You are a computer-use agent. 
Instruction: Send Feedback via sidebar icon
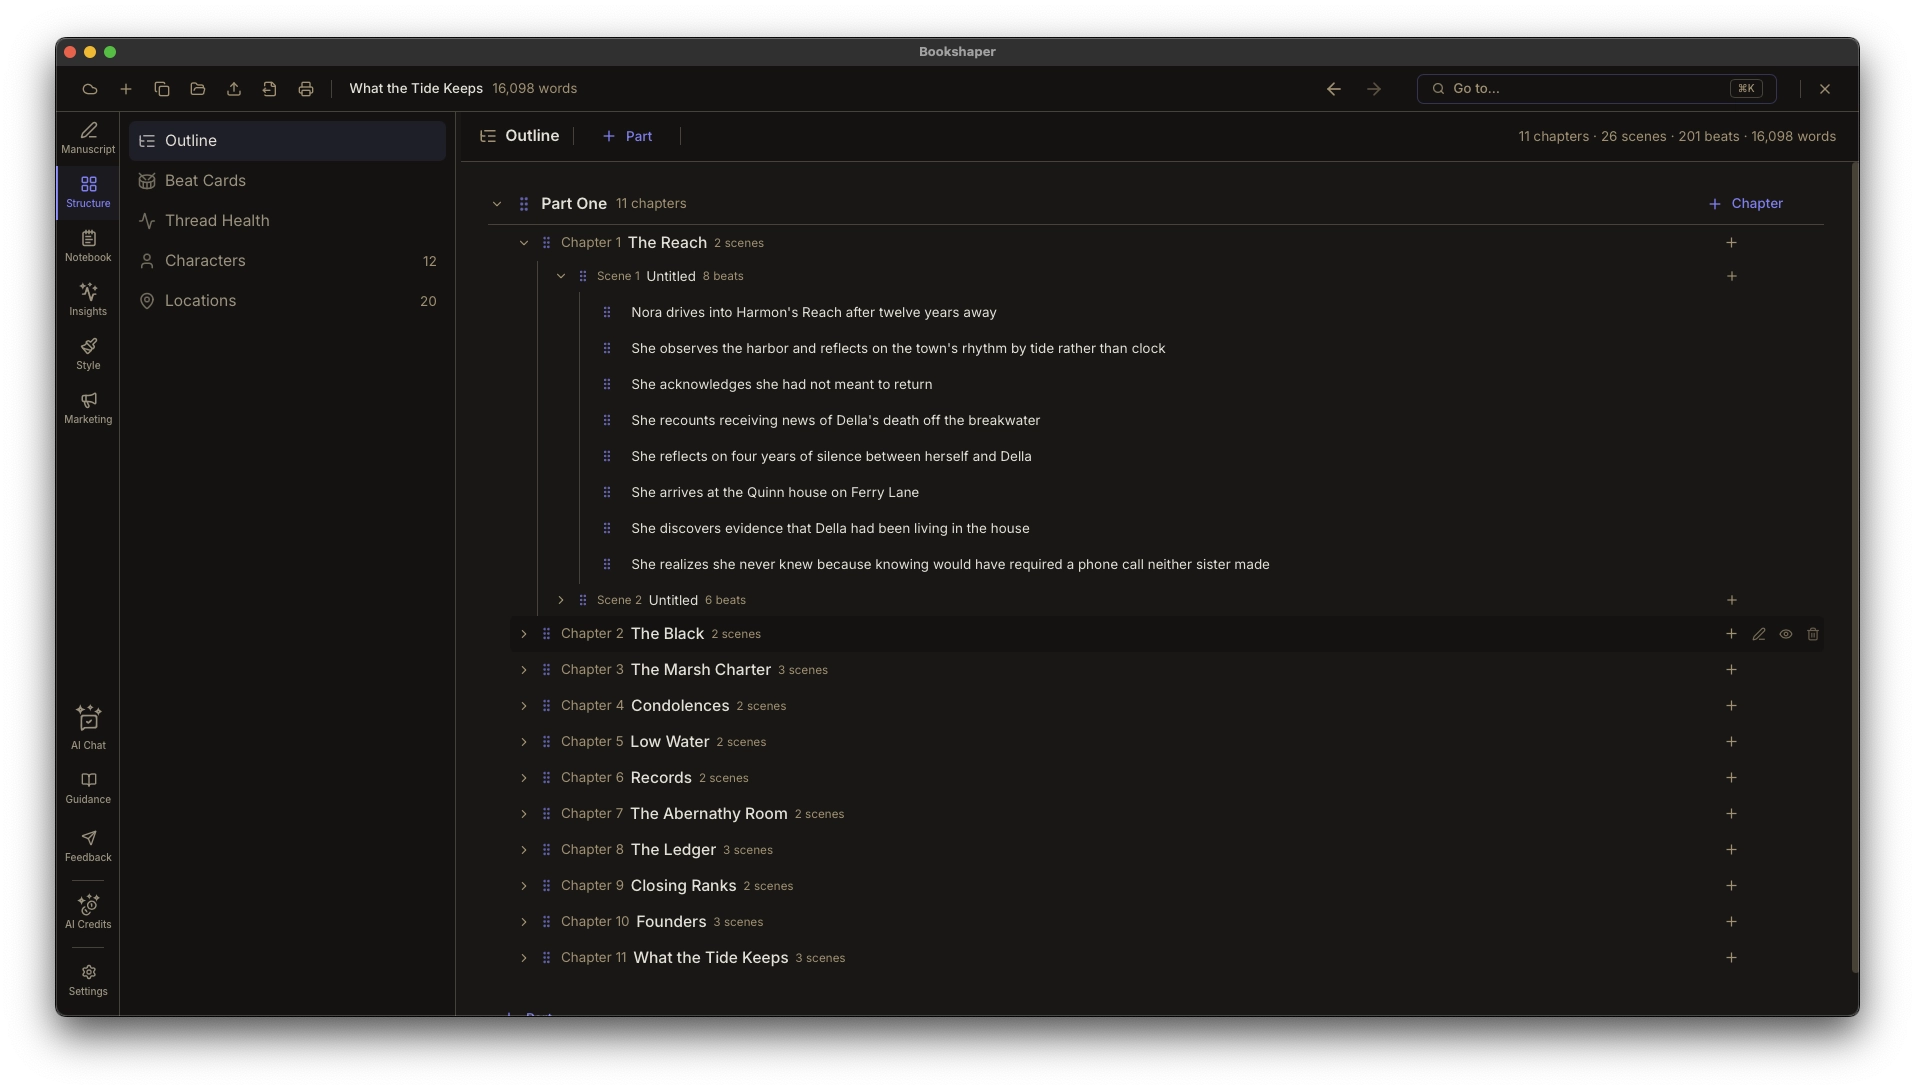[x=88, y=846]
